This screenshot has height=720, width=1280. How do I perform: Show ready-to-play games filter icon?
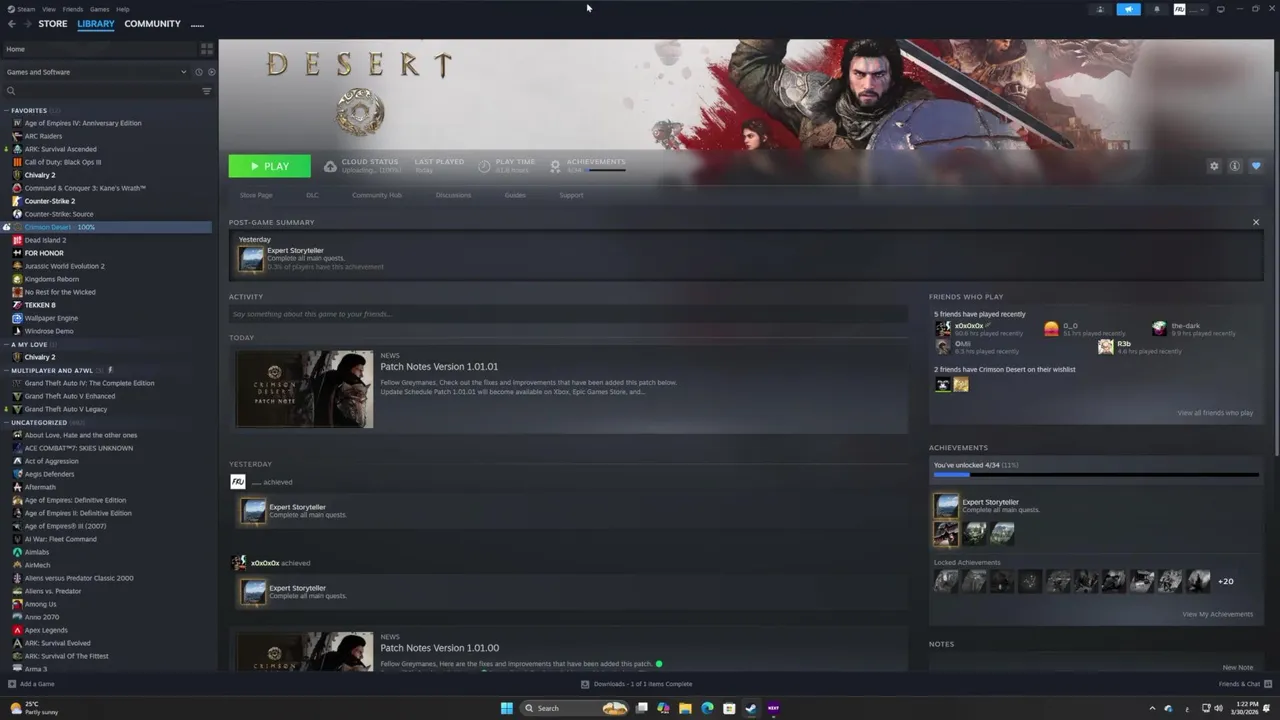coord(211,72)
